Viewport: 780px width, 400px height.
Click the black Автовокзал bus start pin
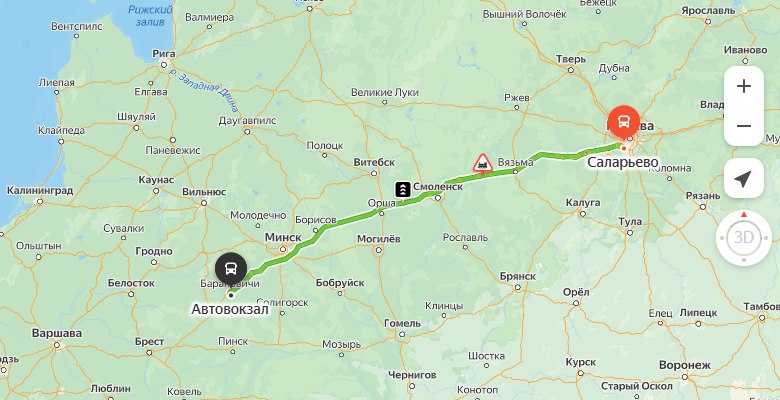point(231,269)
